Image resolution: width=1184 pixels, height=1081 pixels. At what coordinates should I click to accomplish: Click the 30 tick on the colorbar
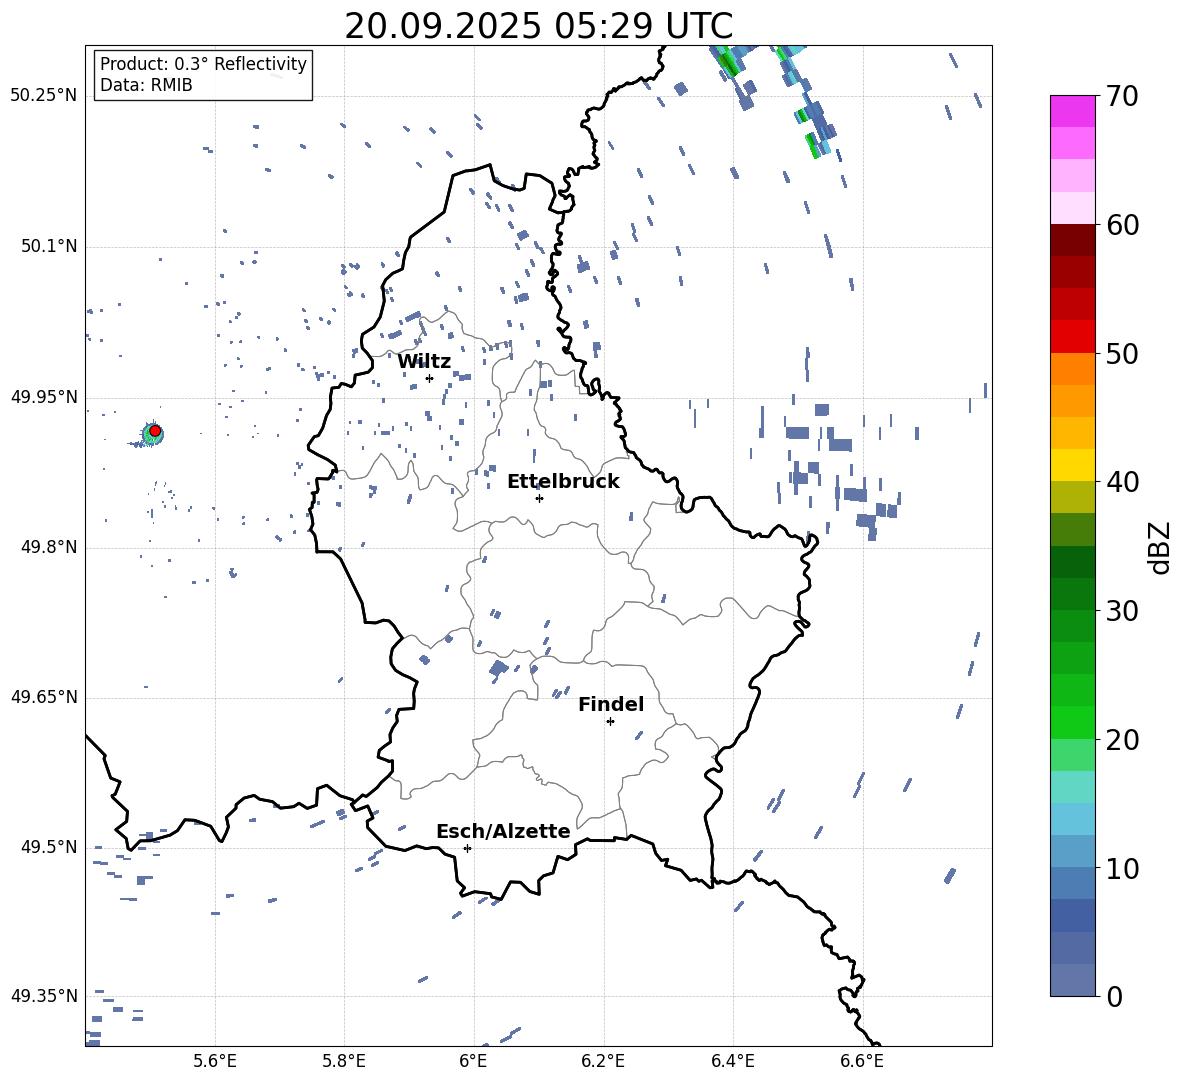pos(1122,611)
